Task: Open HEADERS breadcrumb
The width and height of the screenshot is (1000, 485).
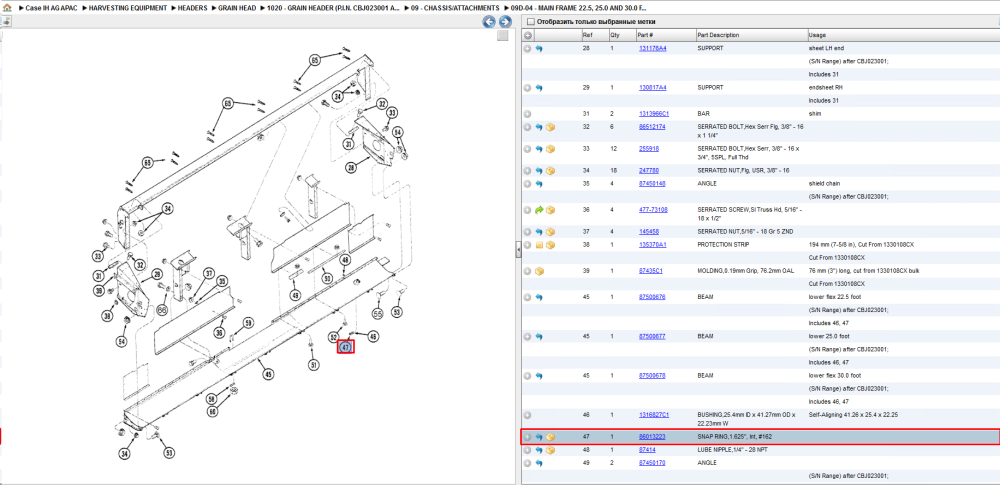Action: click(x=193, y=8)
